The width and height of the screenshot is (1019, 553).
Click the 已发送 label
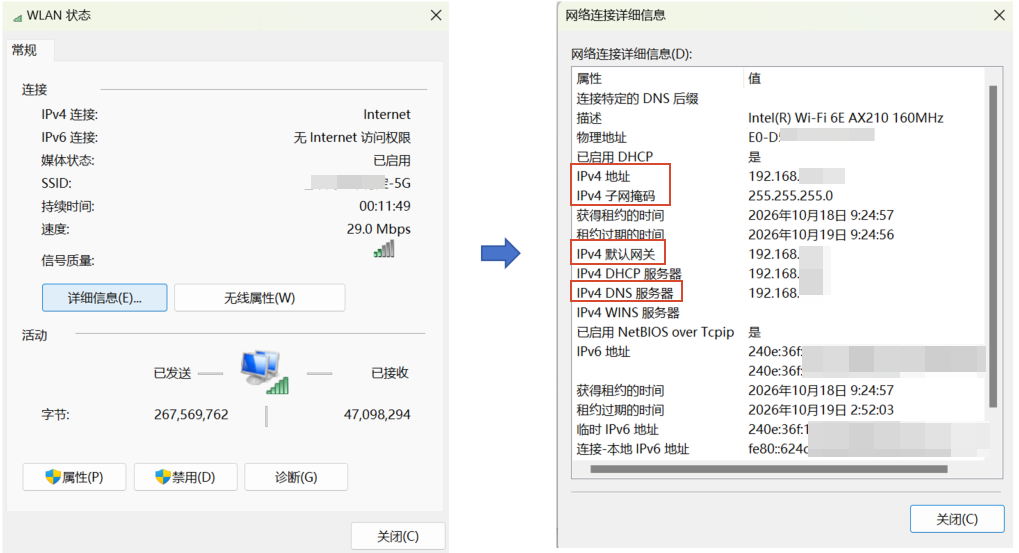coord(172,373)
